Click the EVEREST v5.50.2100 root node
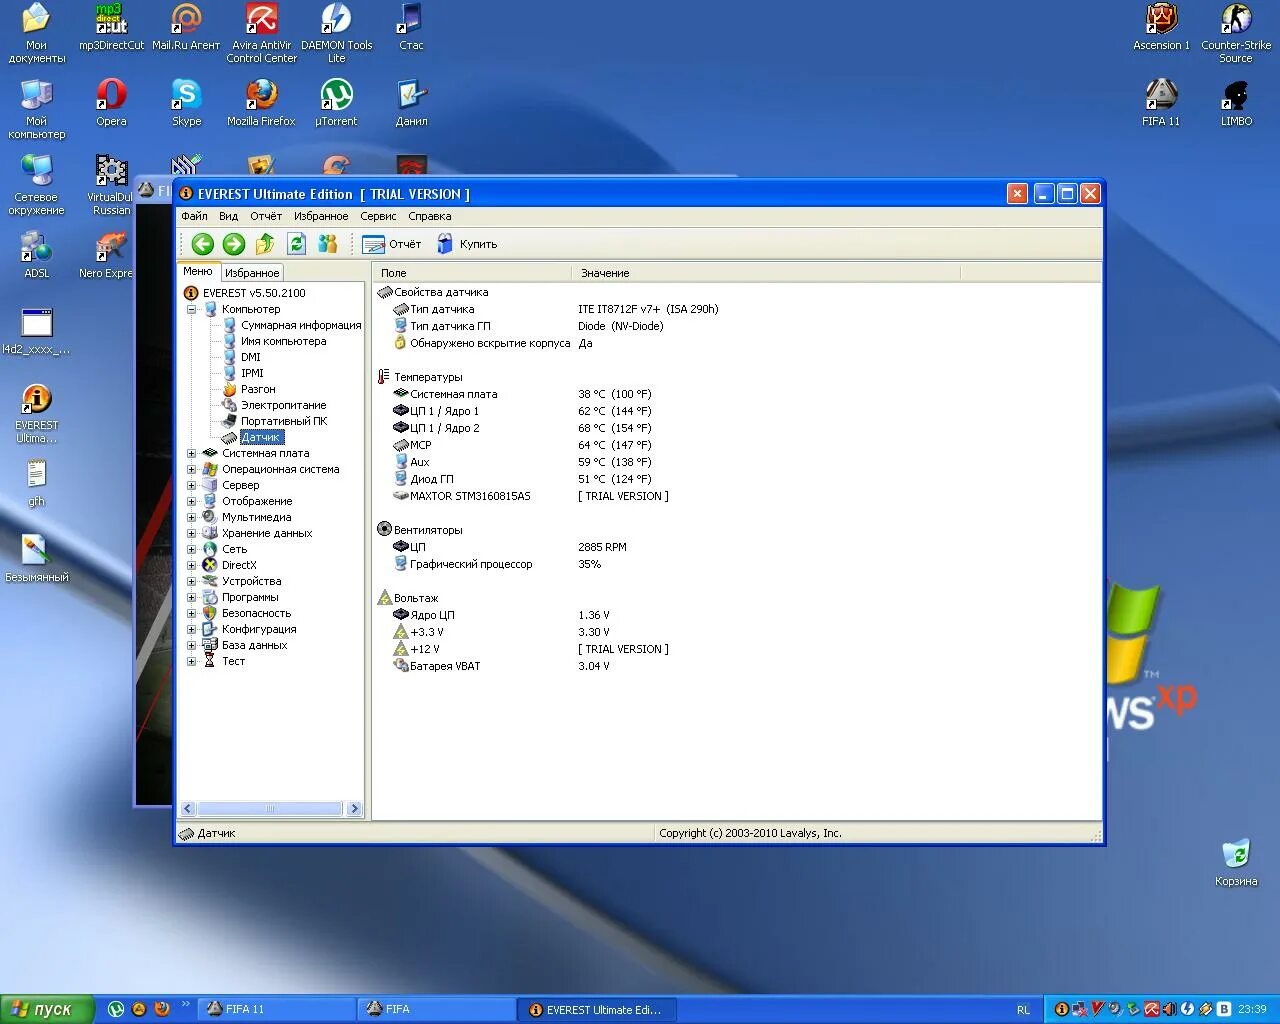 click(x=254, y=293)
